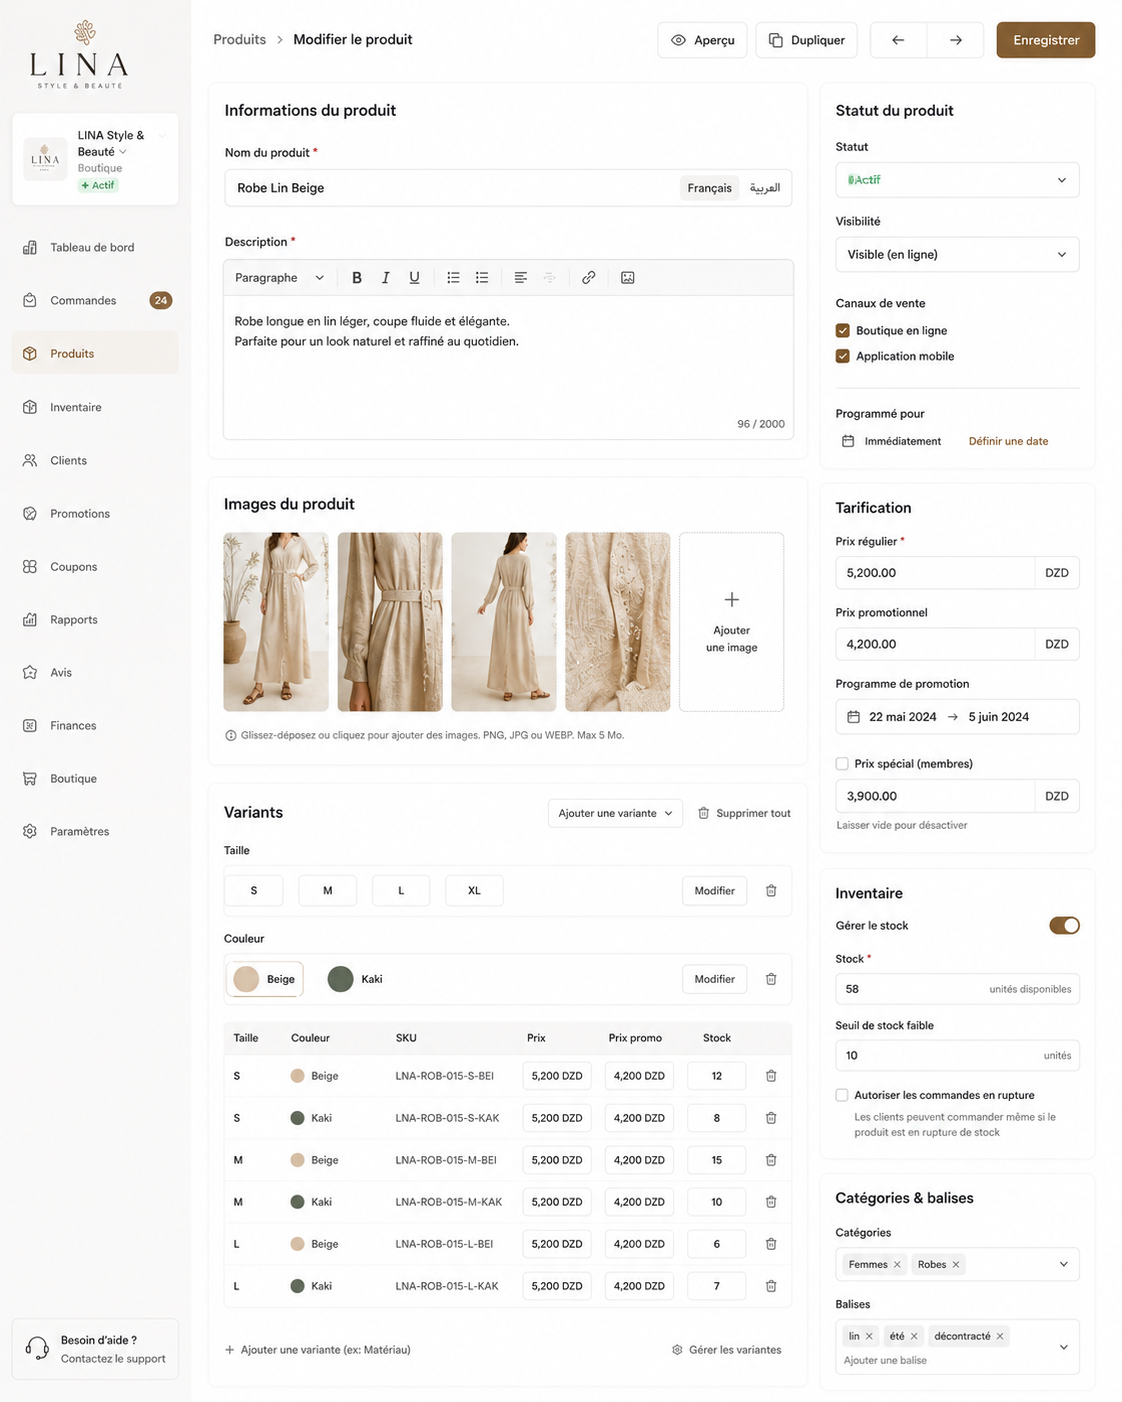This screenshot has height=1402, width=1122.
Task: Open the Visibilité dropdown
Action: click(957, 255)
